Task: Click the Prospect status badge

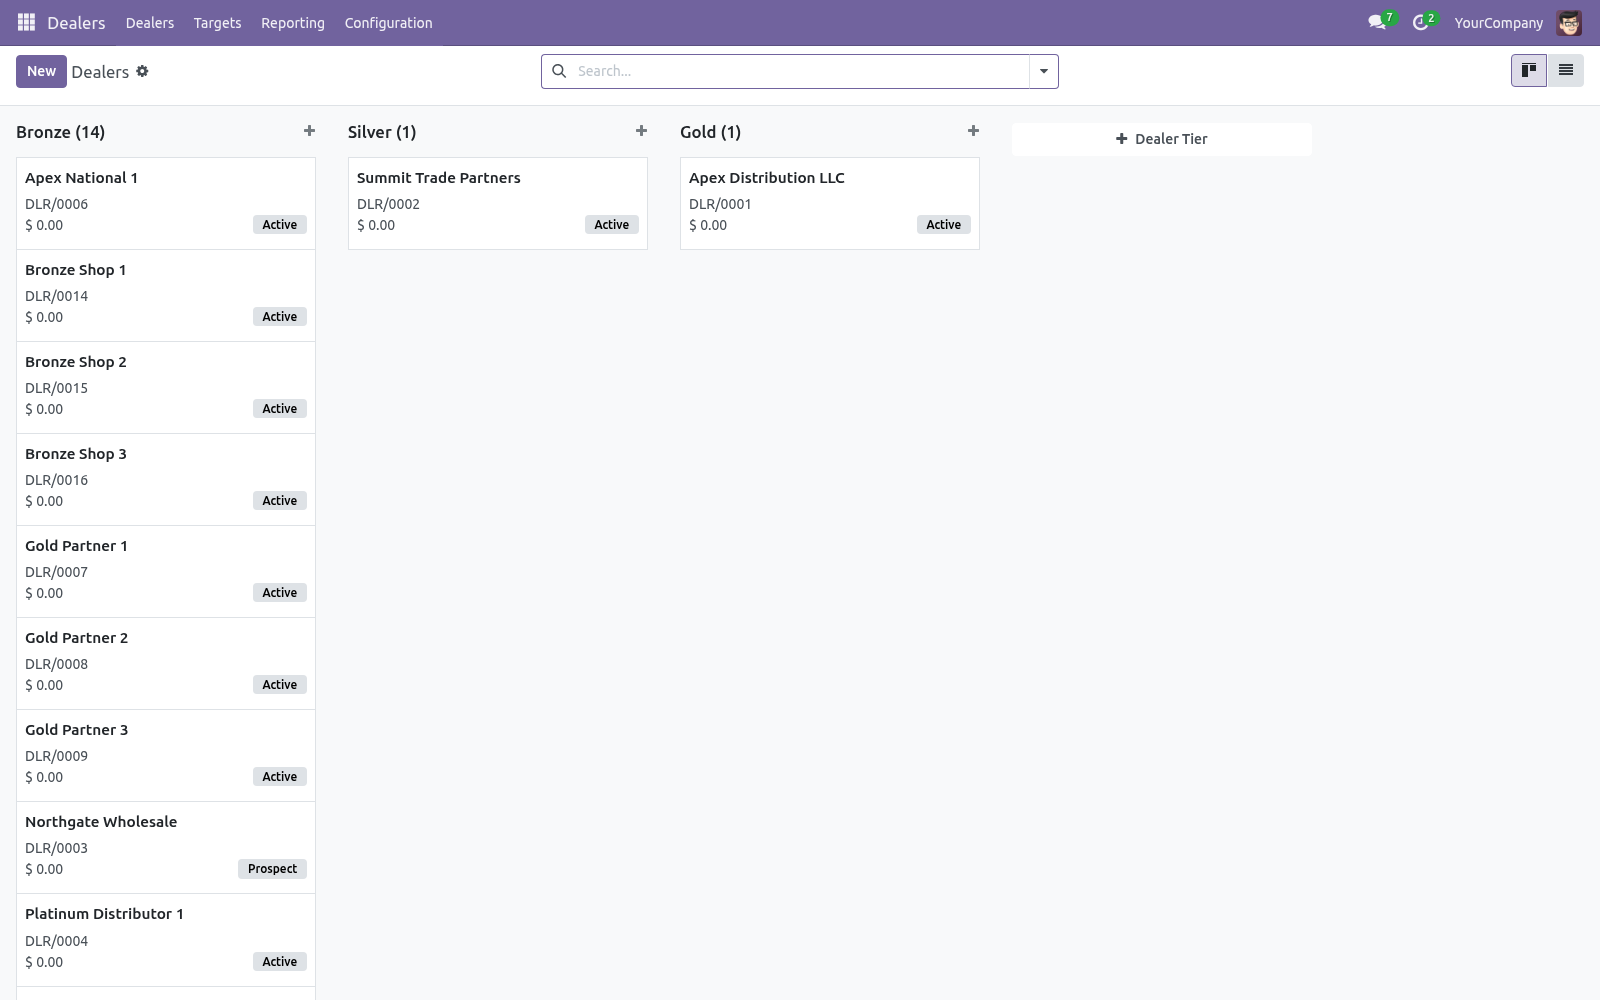Action: point(272,869)
